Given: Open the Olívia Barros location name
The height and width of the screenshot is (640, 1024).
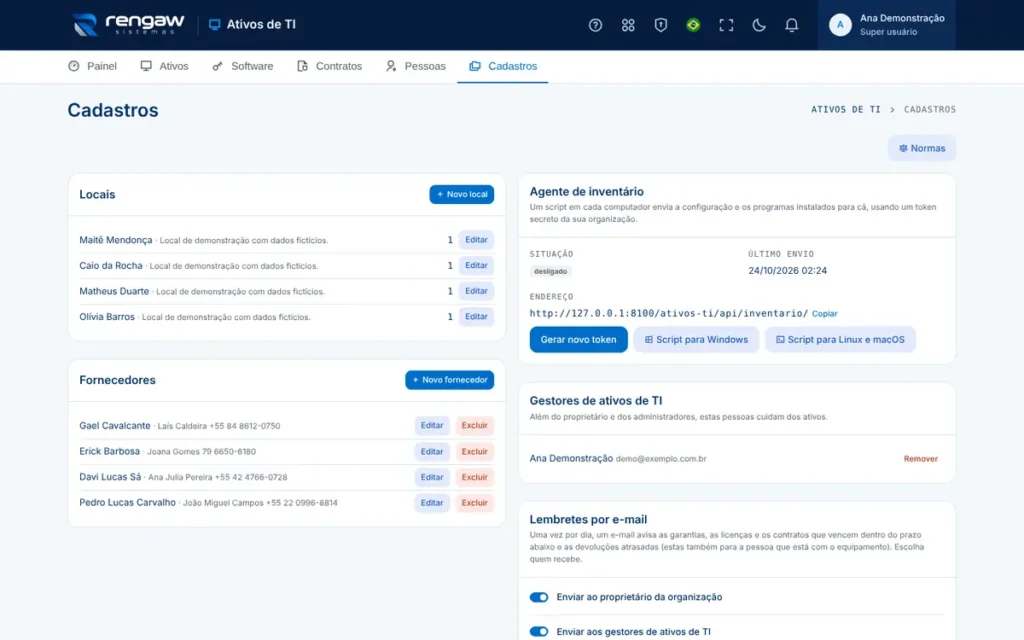Looking at the screenshot, I should click(x=106, y=316).
